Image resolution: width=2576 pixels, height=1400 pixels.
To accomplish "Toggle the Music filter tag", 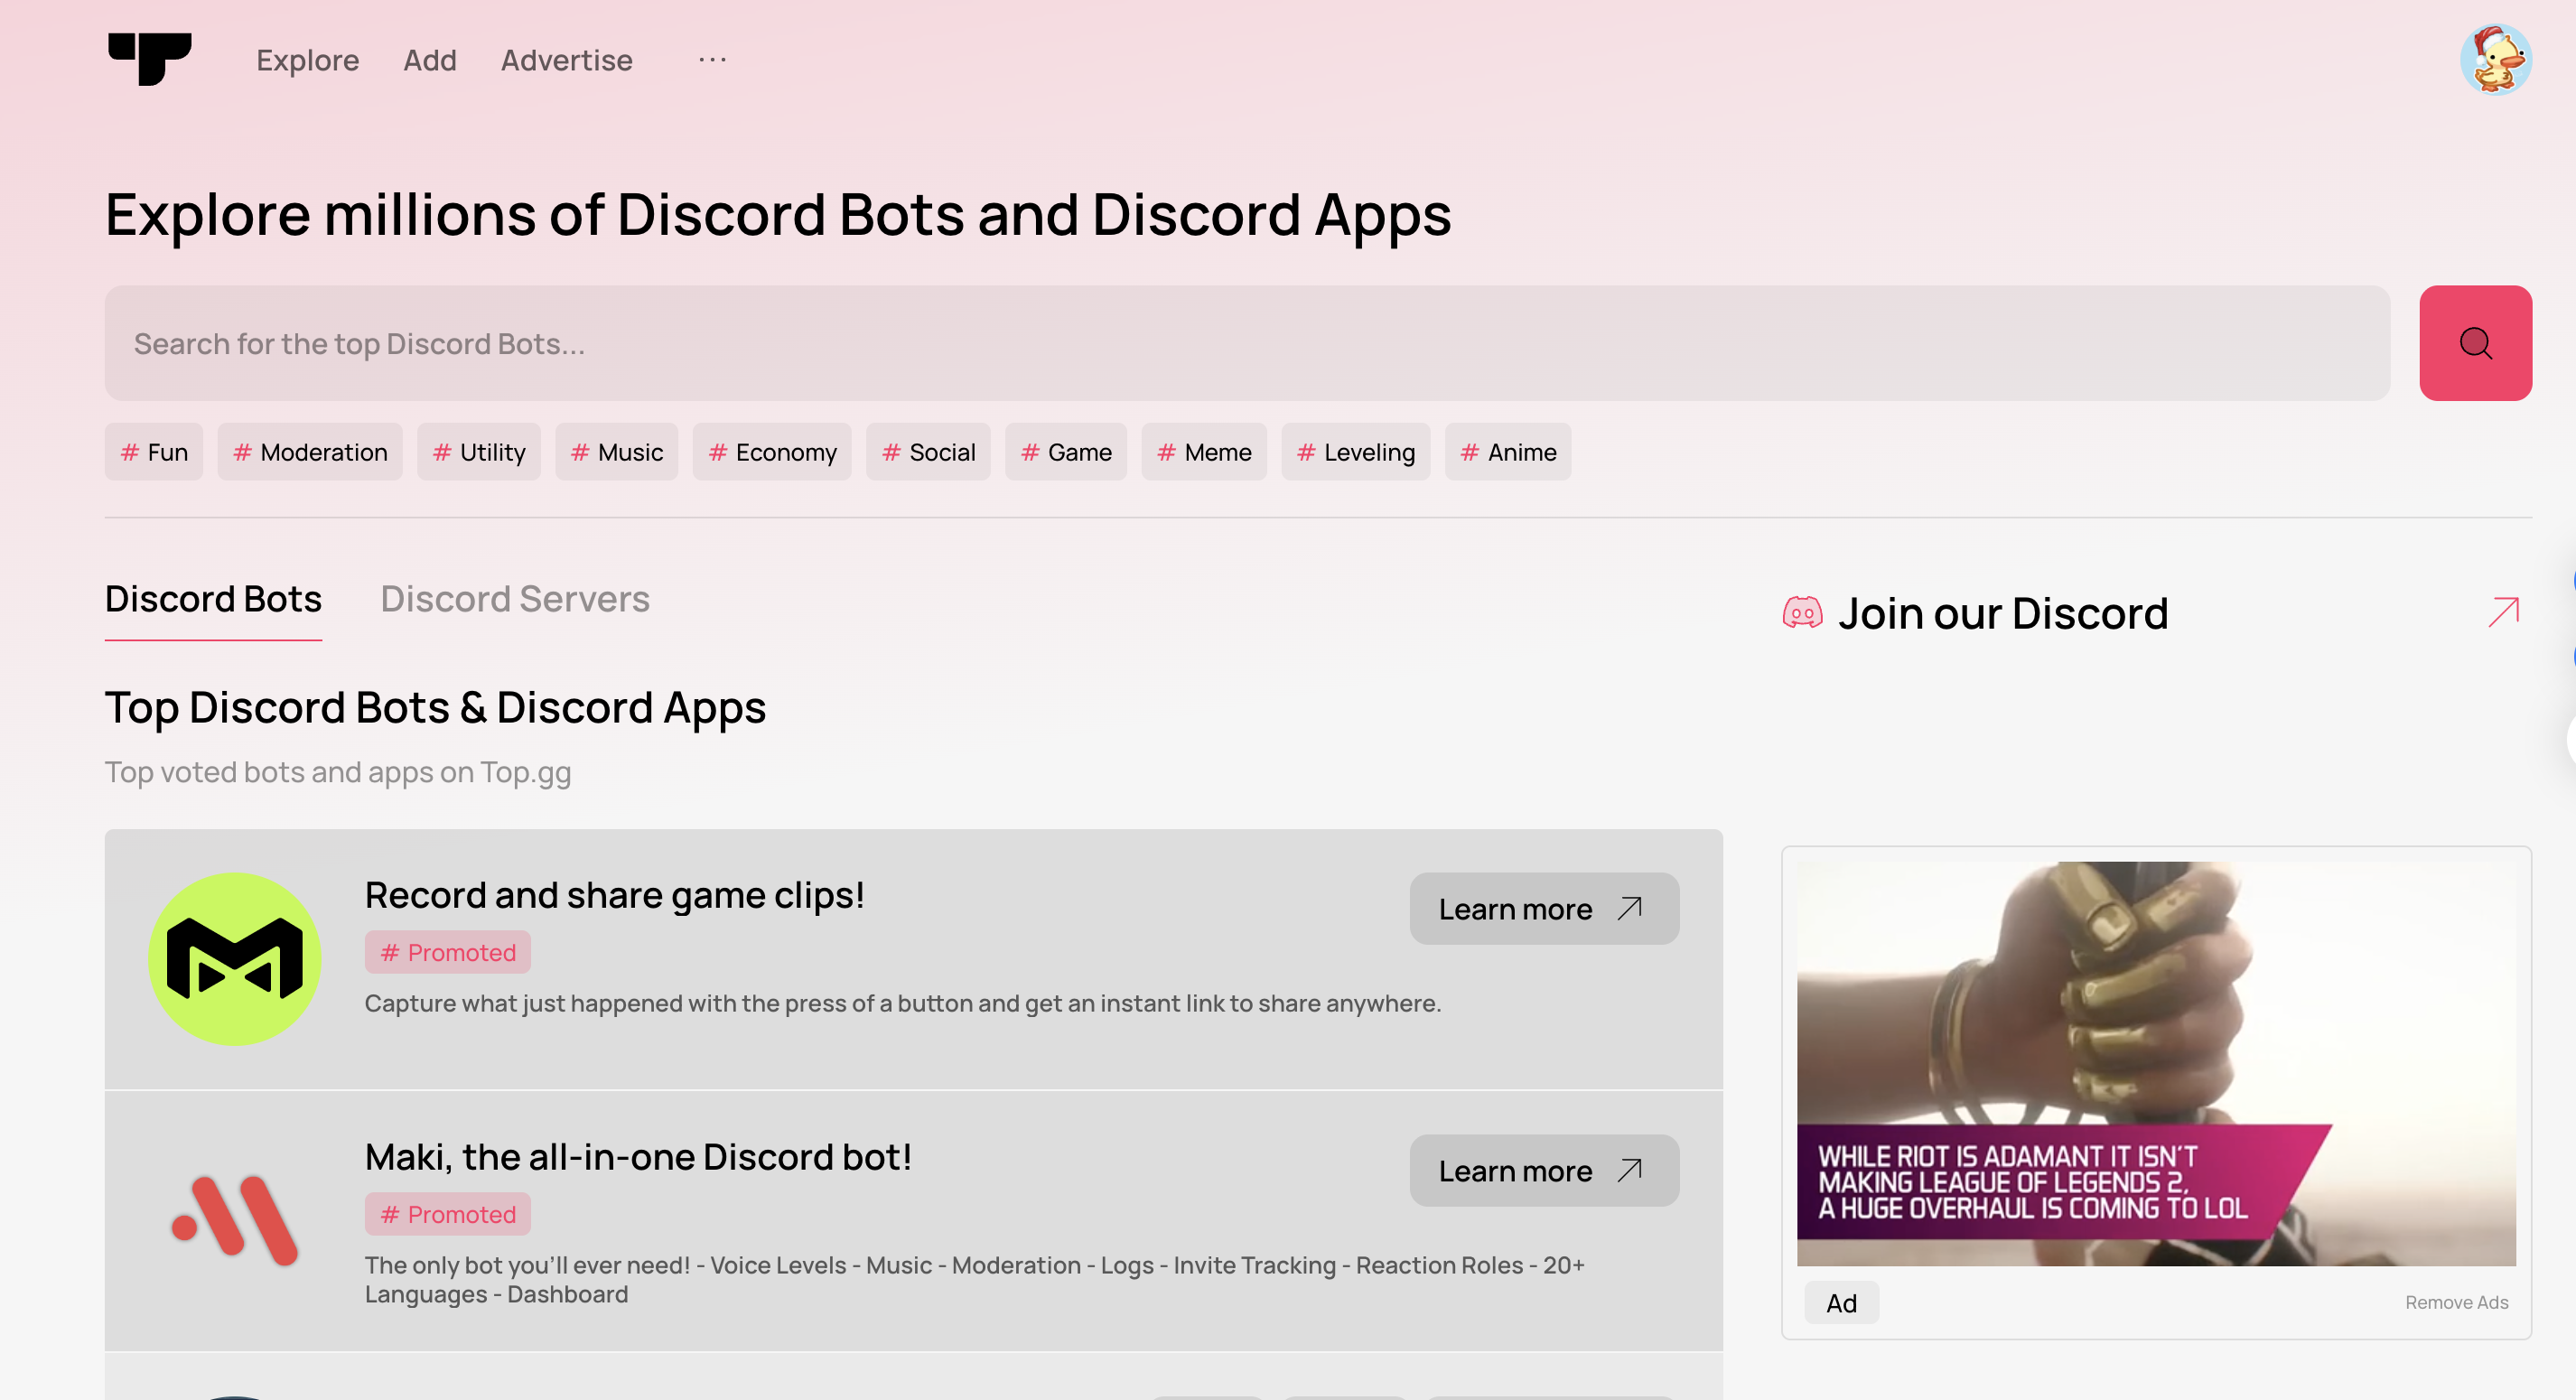I will [616, 452].
